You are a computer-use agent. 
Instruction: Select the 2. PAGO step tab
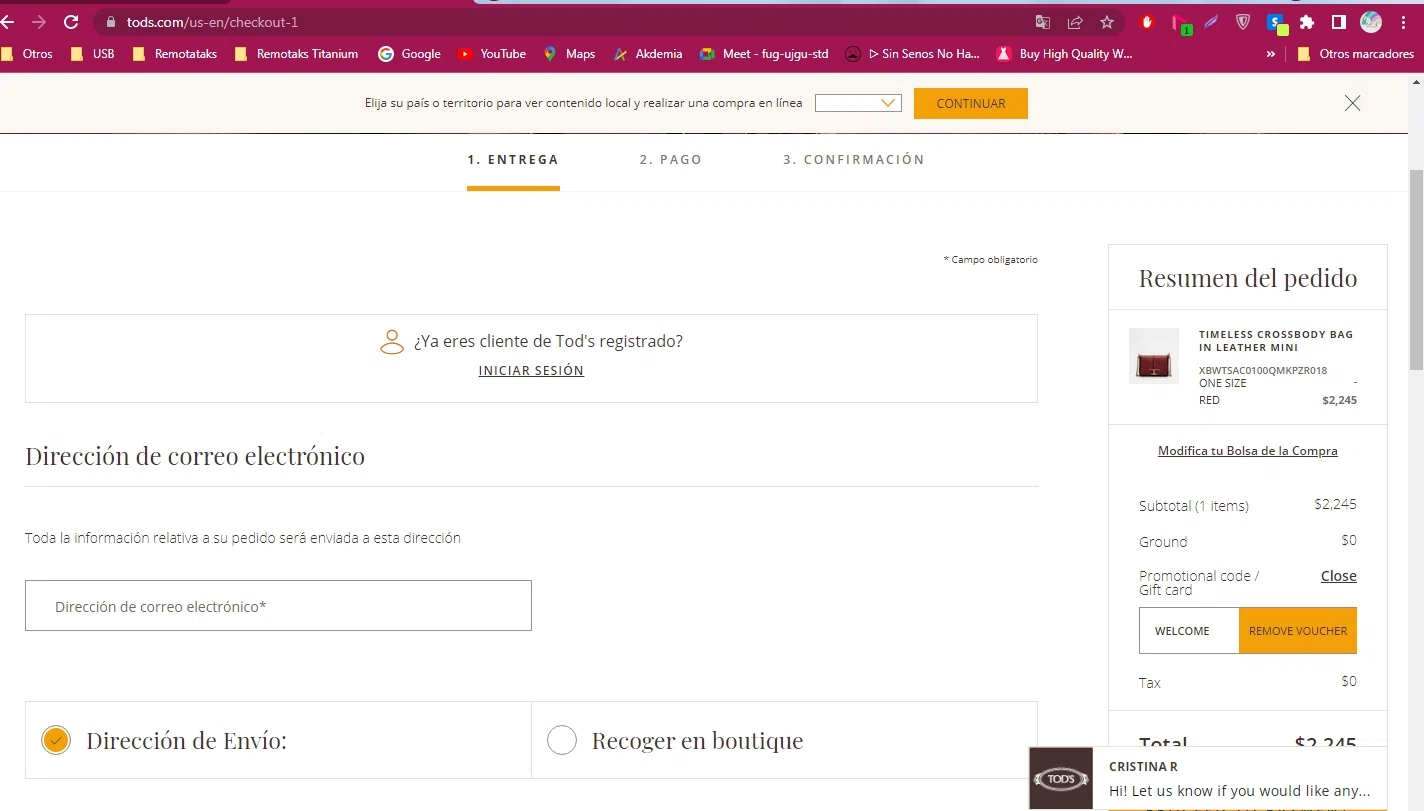click(x=671, y=160)
